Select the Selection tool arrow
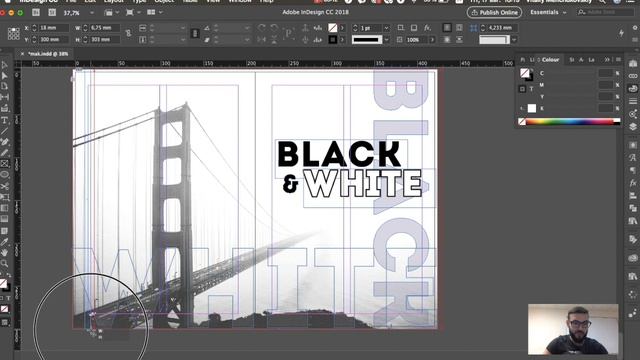 [4, 64]
